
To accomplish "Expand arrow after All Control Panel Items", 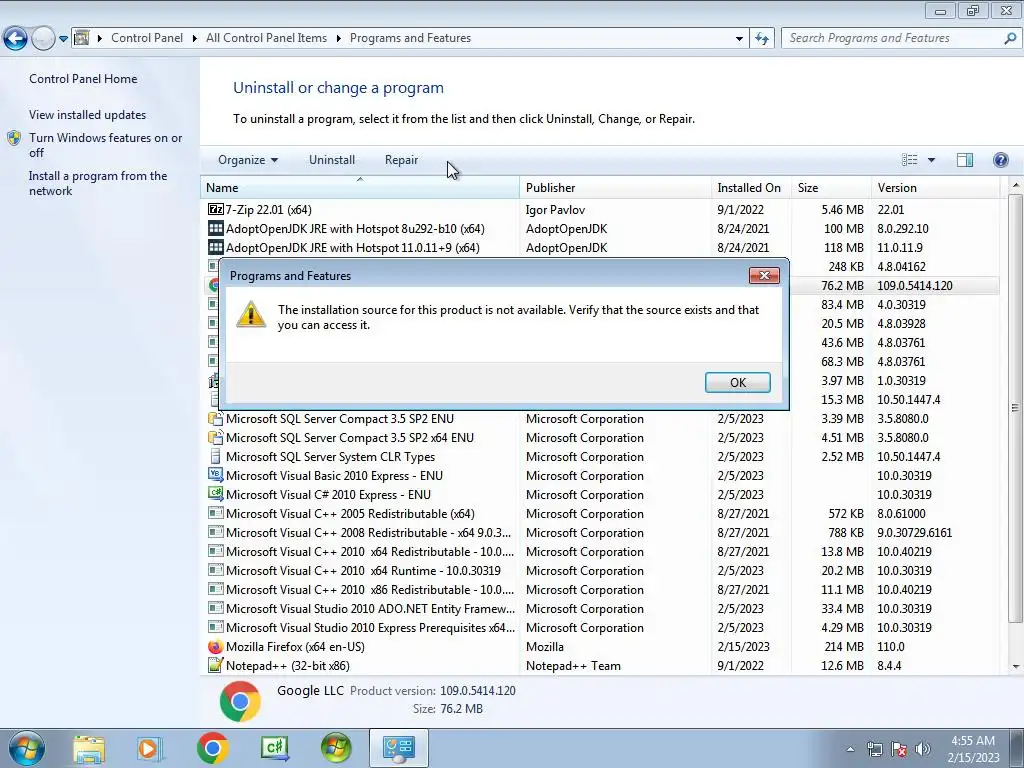I will (338, 39).
